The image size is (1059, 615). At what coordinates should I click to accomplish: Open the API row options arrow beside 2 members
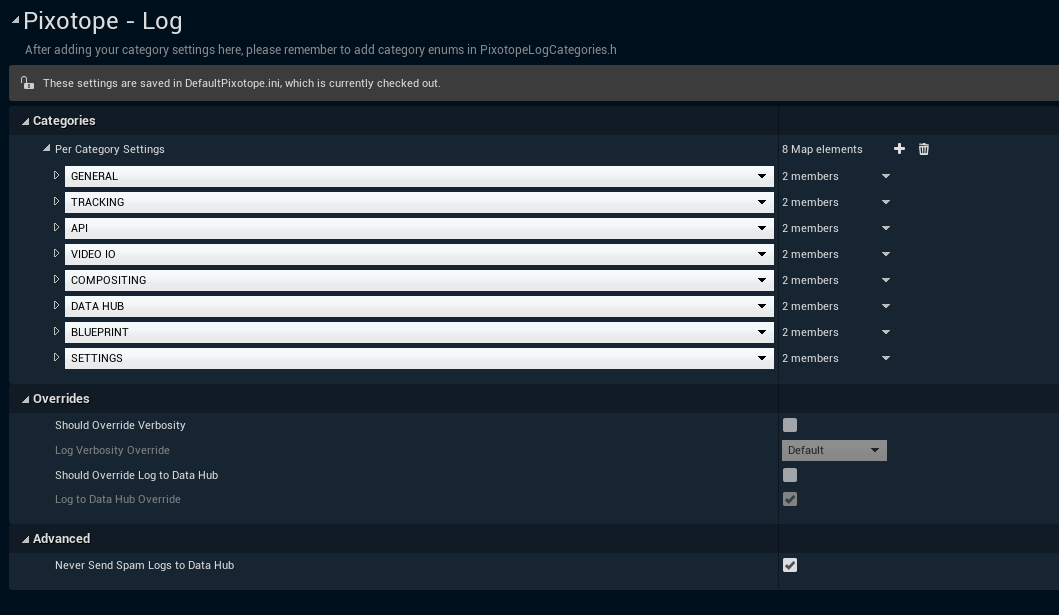click(x=886, y=228)
